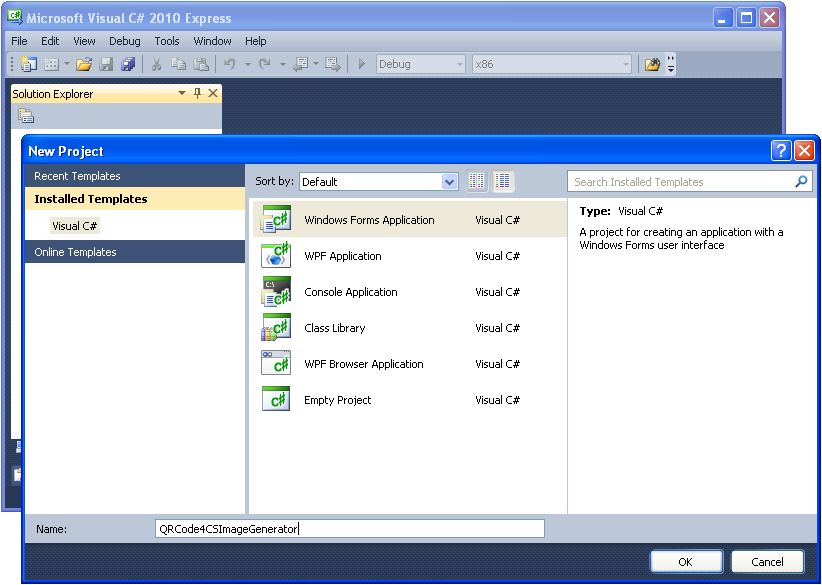The image size is (822, 585).
Task: Click the Solution Explorer Properties icon
Action: [x=26, y=116]
